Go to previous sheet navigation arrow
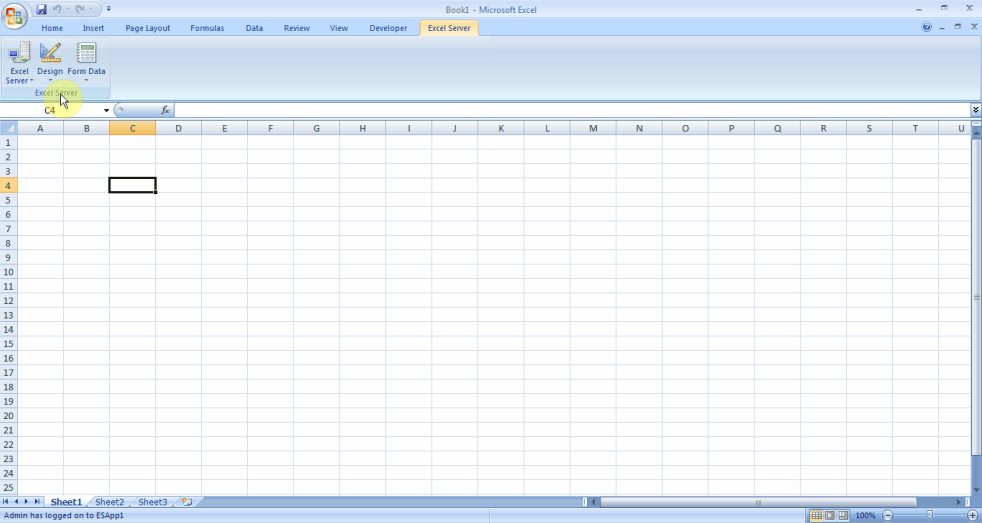The image size is (982, 523). coord(16,502)
